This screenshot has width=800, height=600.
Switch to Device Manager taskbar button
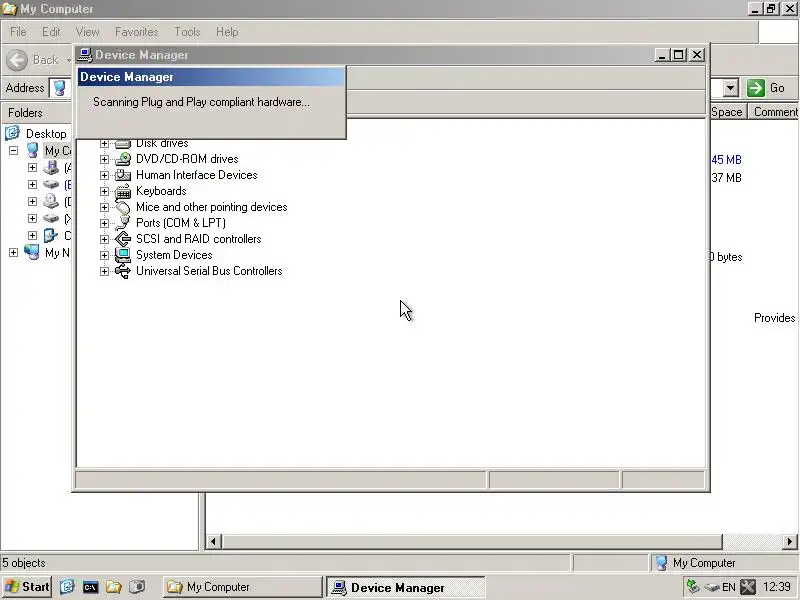(x=406, y=588)
